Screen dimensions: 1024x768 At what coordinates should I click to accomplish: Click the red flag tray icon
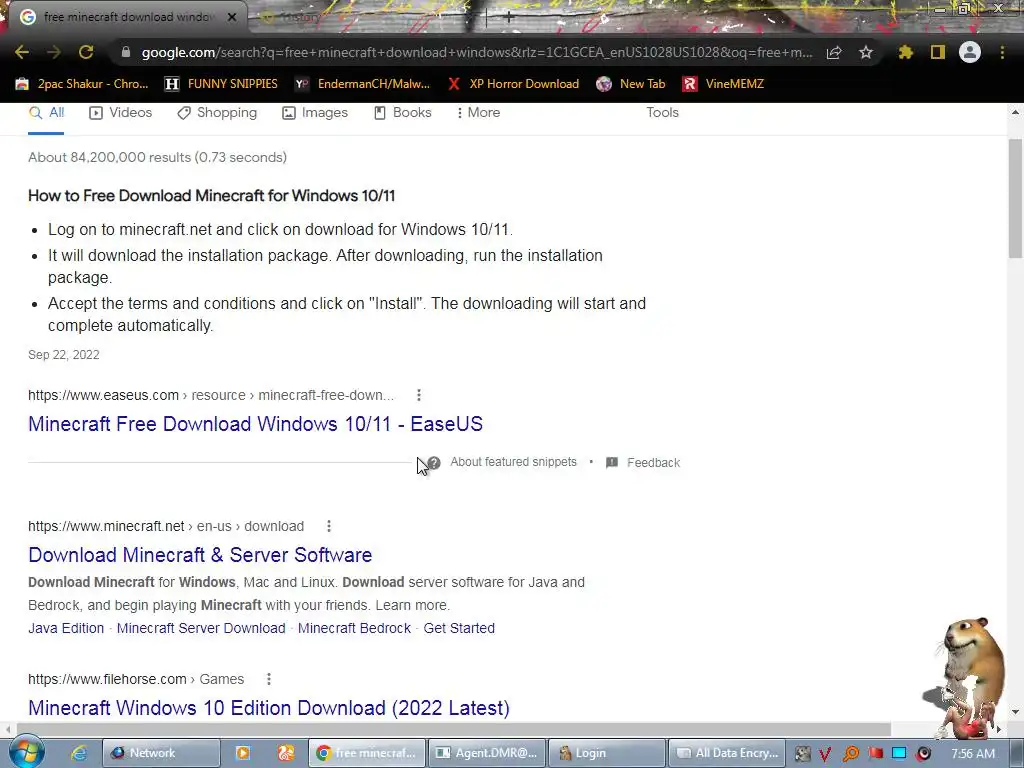click(x=875, y=753)
